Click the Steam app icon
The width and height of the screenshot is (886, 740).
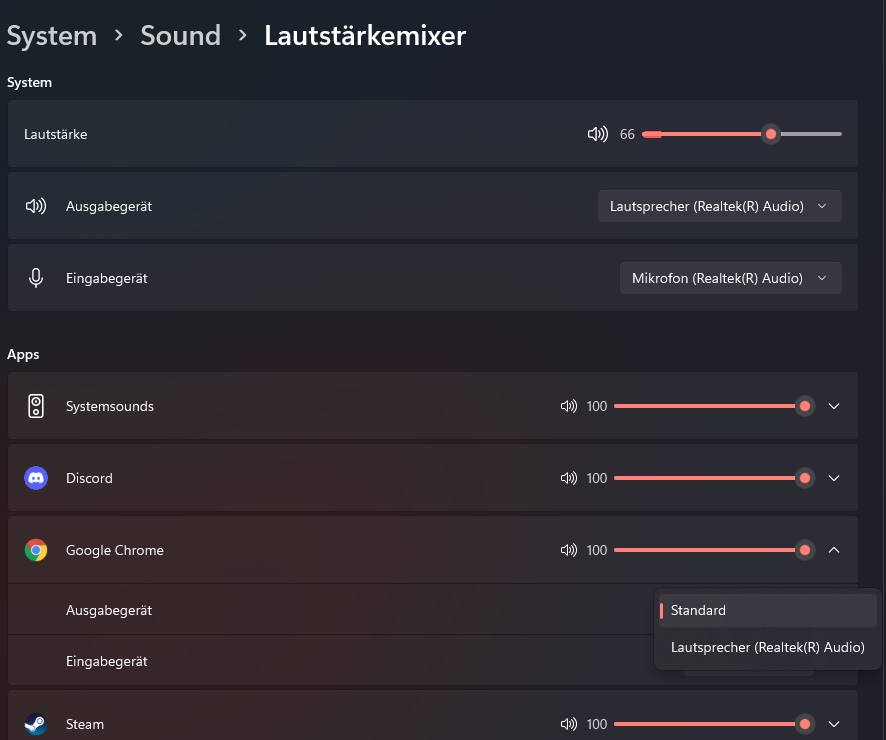36,724
